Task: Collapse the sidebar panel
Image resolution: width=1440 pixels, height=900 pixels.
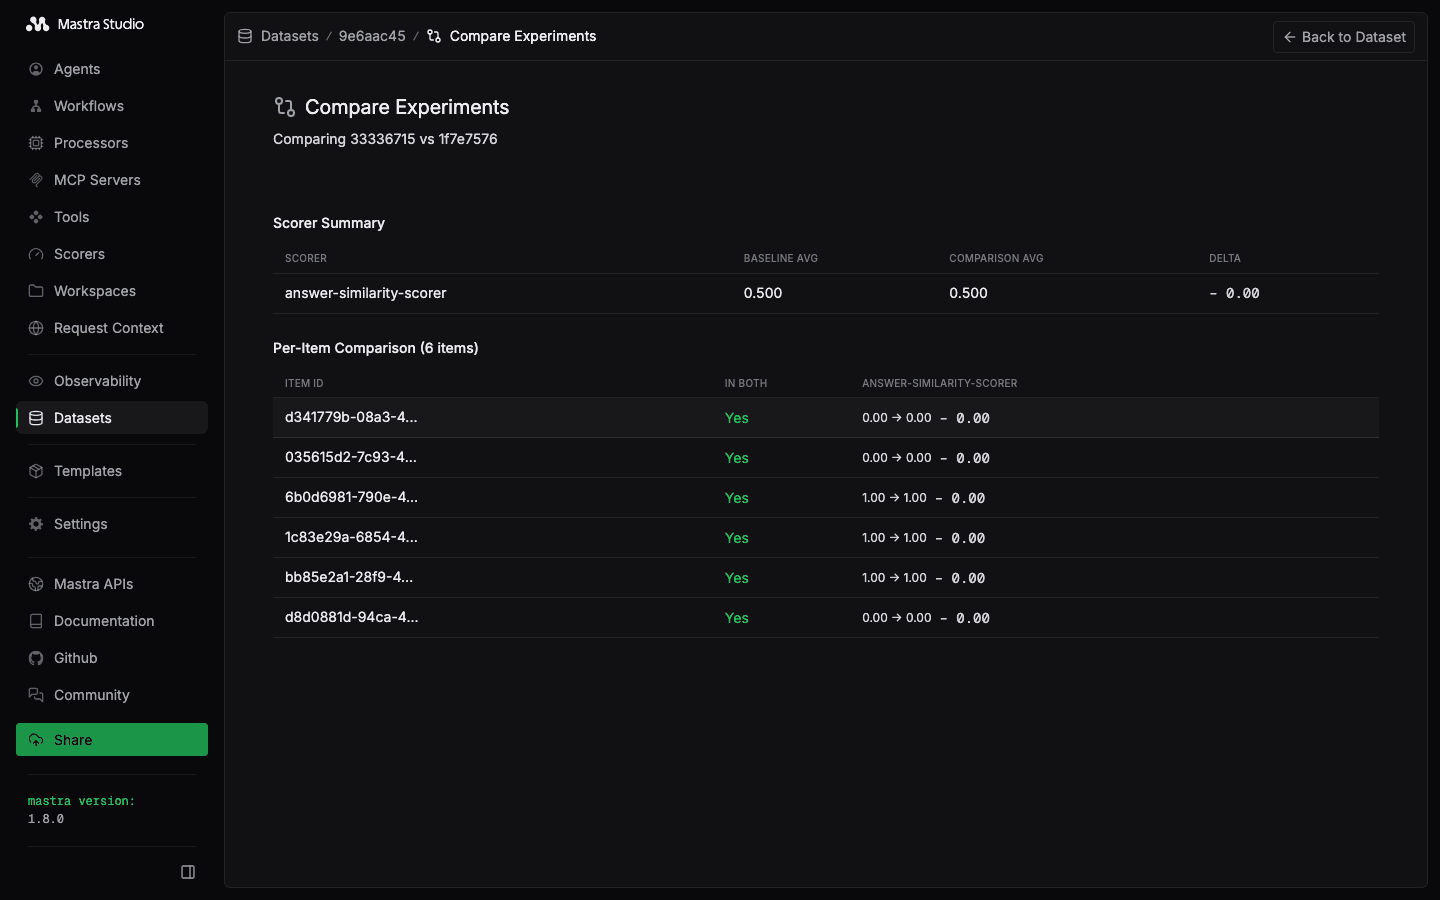Action: click(188, 872)
